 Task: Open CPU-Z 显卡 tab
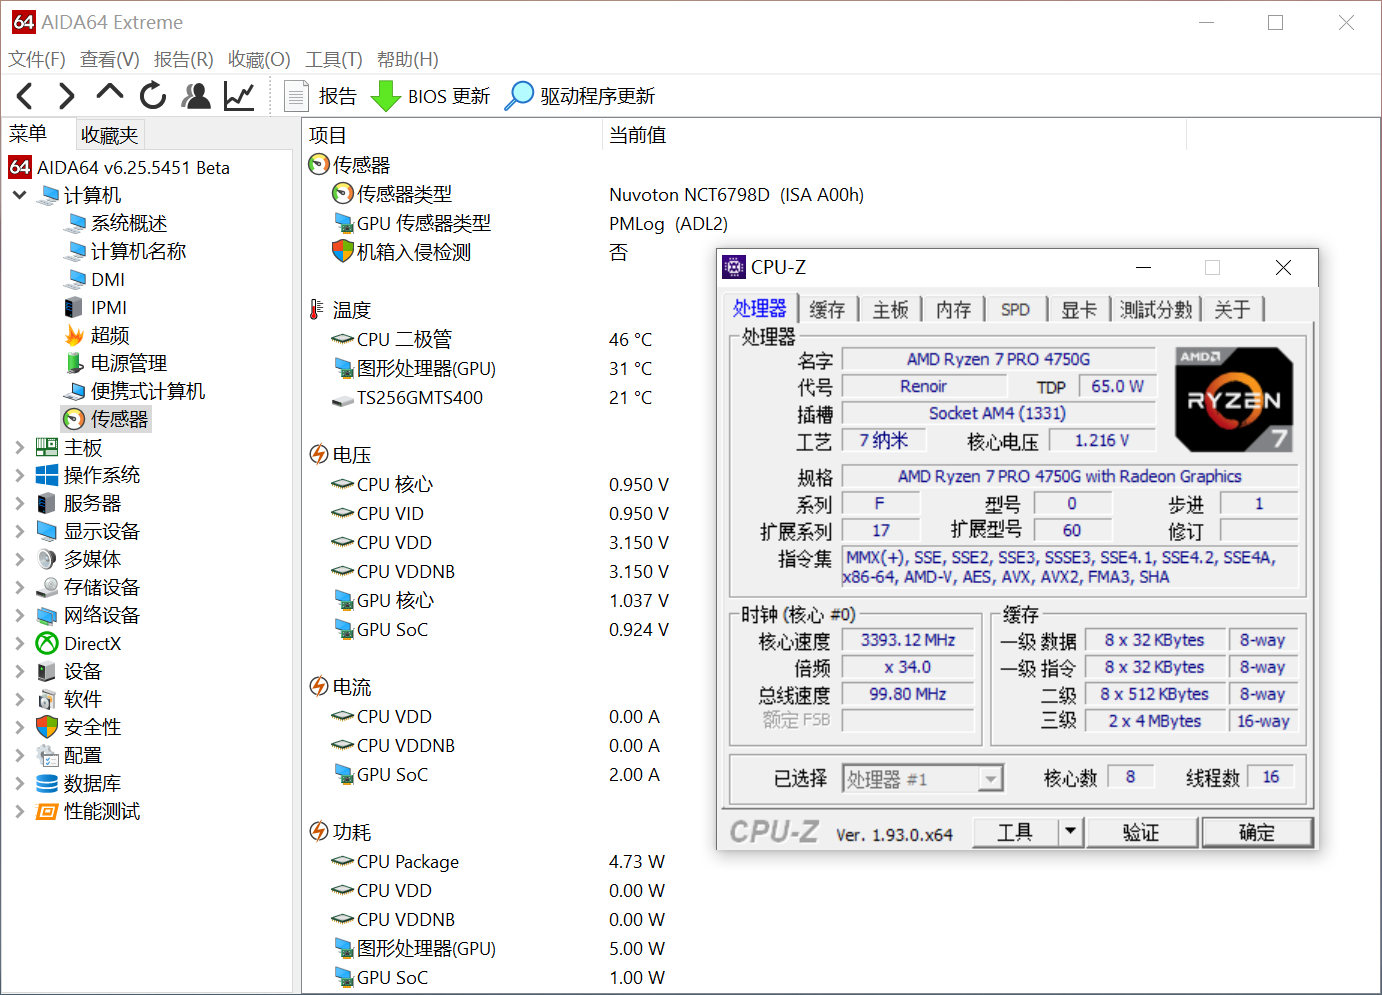point(1078,309)
